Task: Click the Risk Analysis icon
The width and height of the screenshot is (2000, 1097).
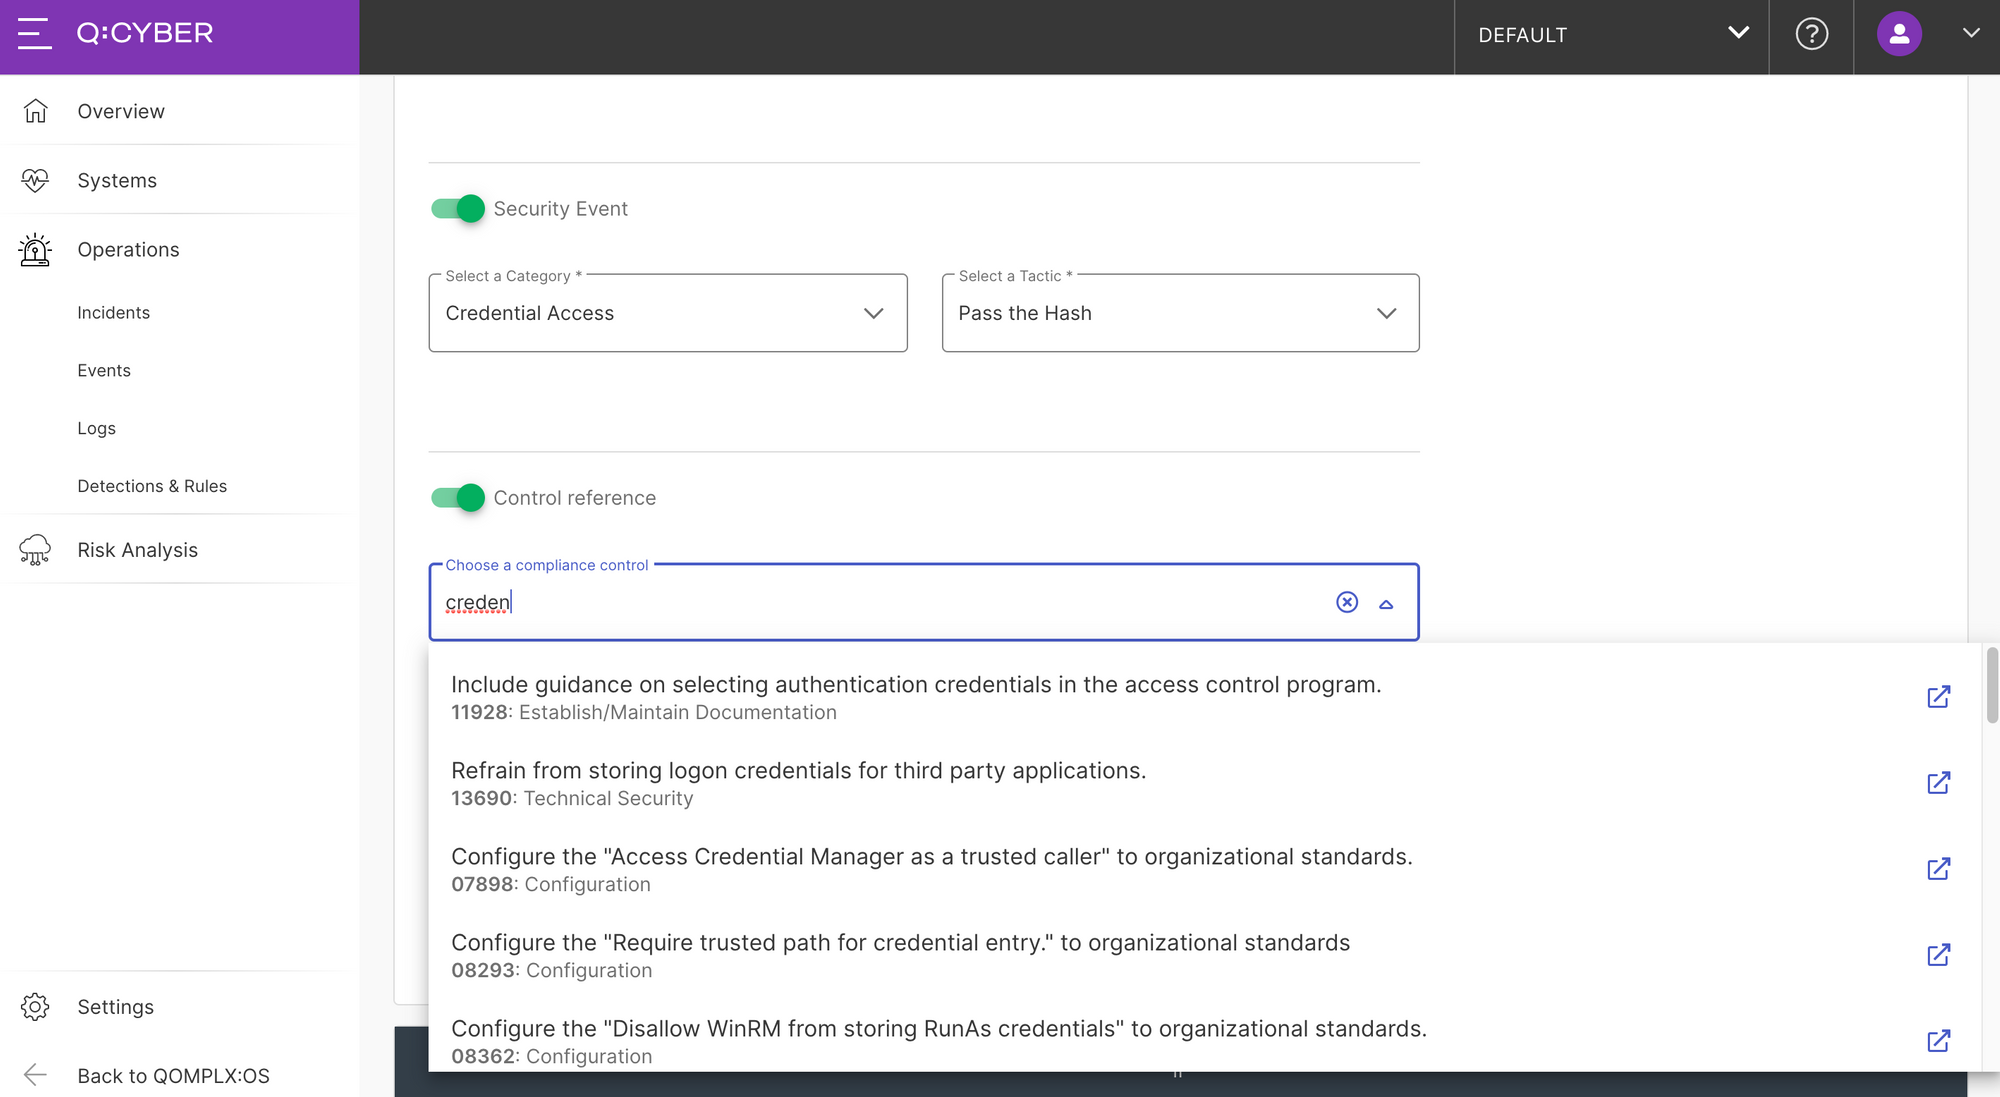Action: pyautogui.click(x=34, y=548)
